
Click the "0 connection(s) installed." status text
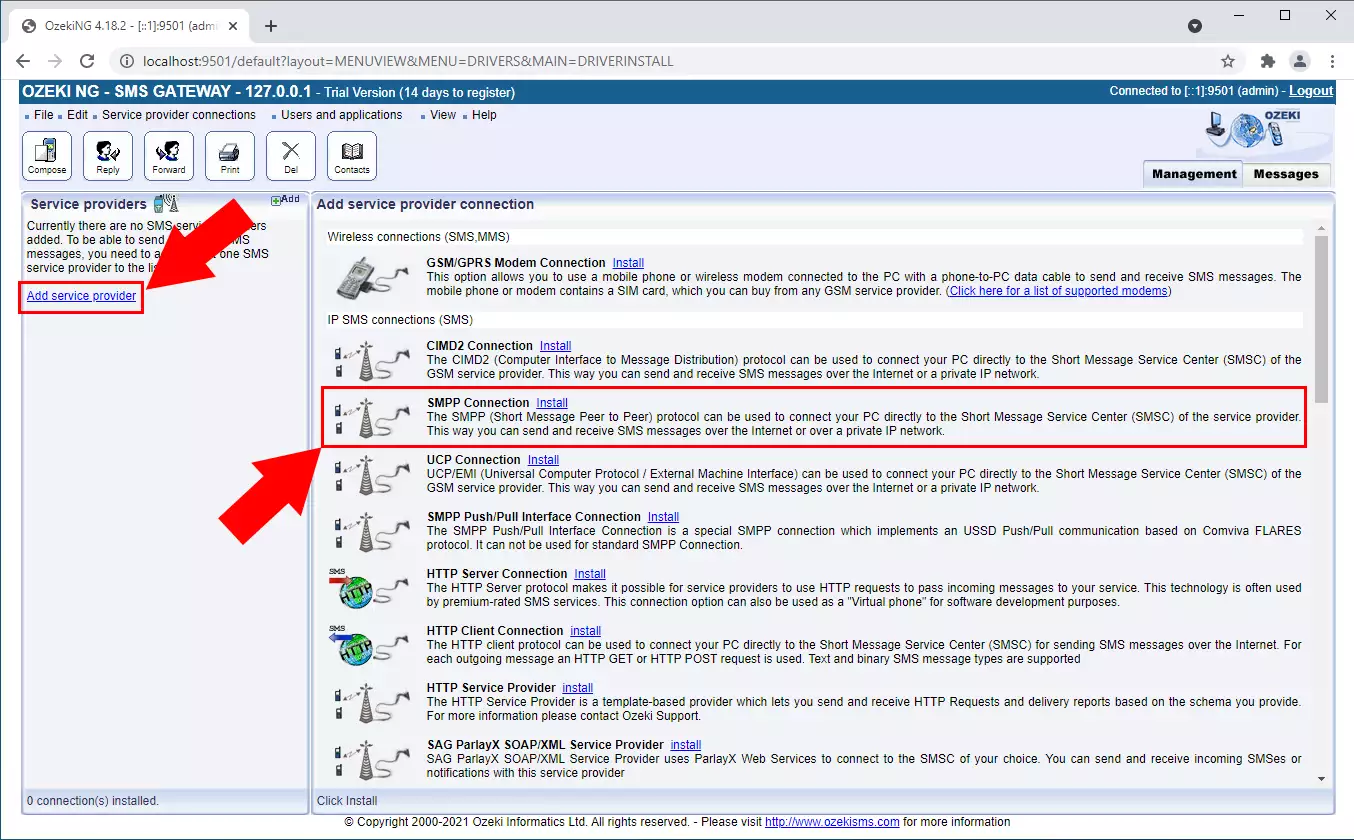pos(93,801)
